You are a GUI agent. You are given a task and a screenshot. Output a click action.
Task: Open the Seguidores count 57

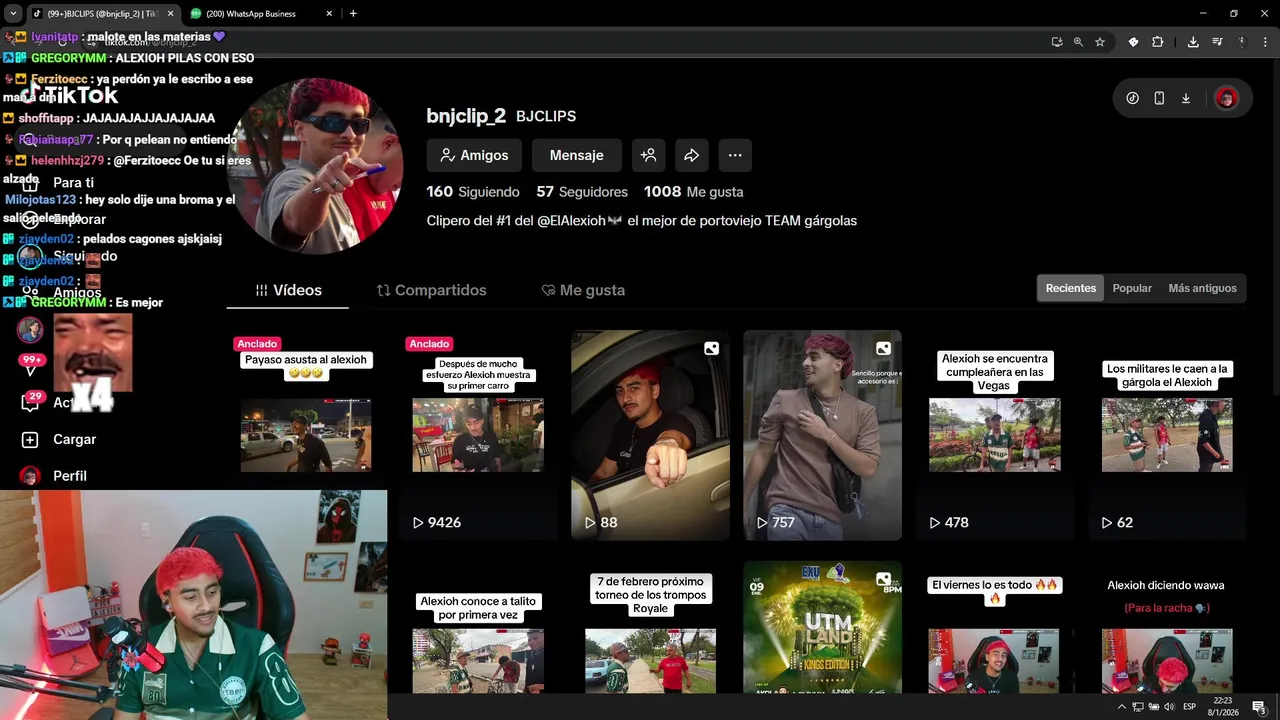(582, 191)
